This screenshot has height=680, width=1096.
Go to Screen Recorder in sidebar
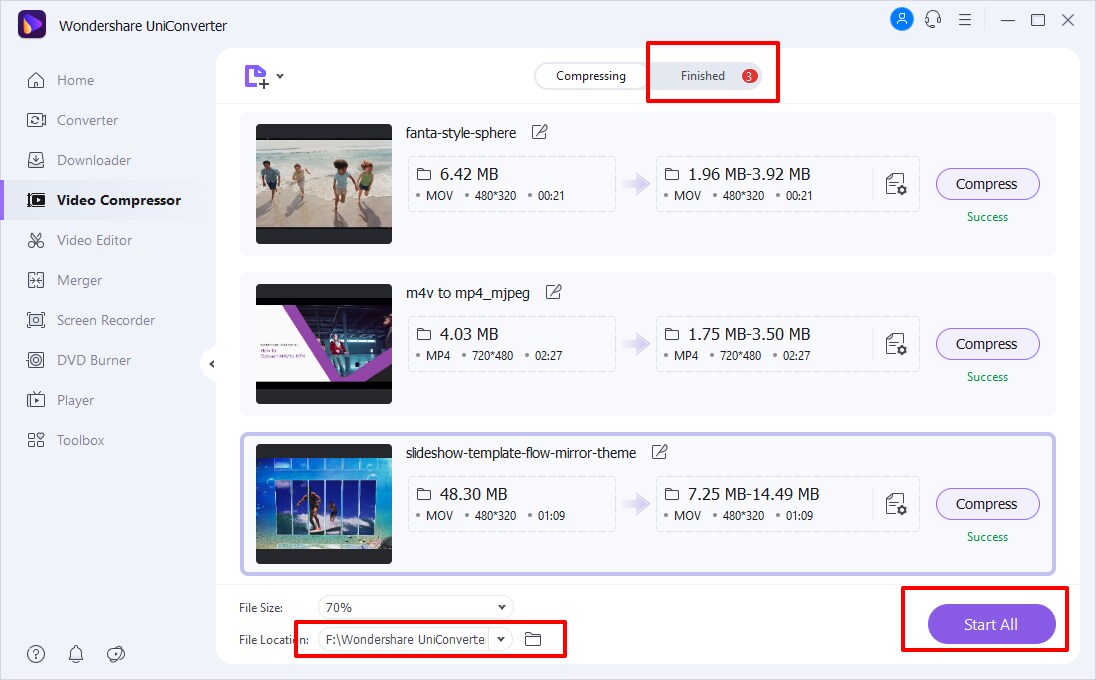(105, 320)
